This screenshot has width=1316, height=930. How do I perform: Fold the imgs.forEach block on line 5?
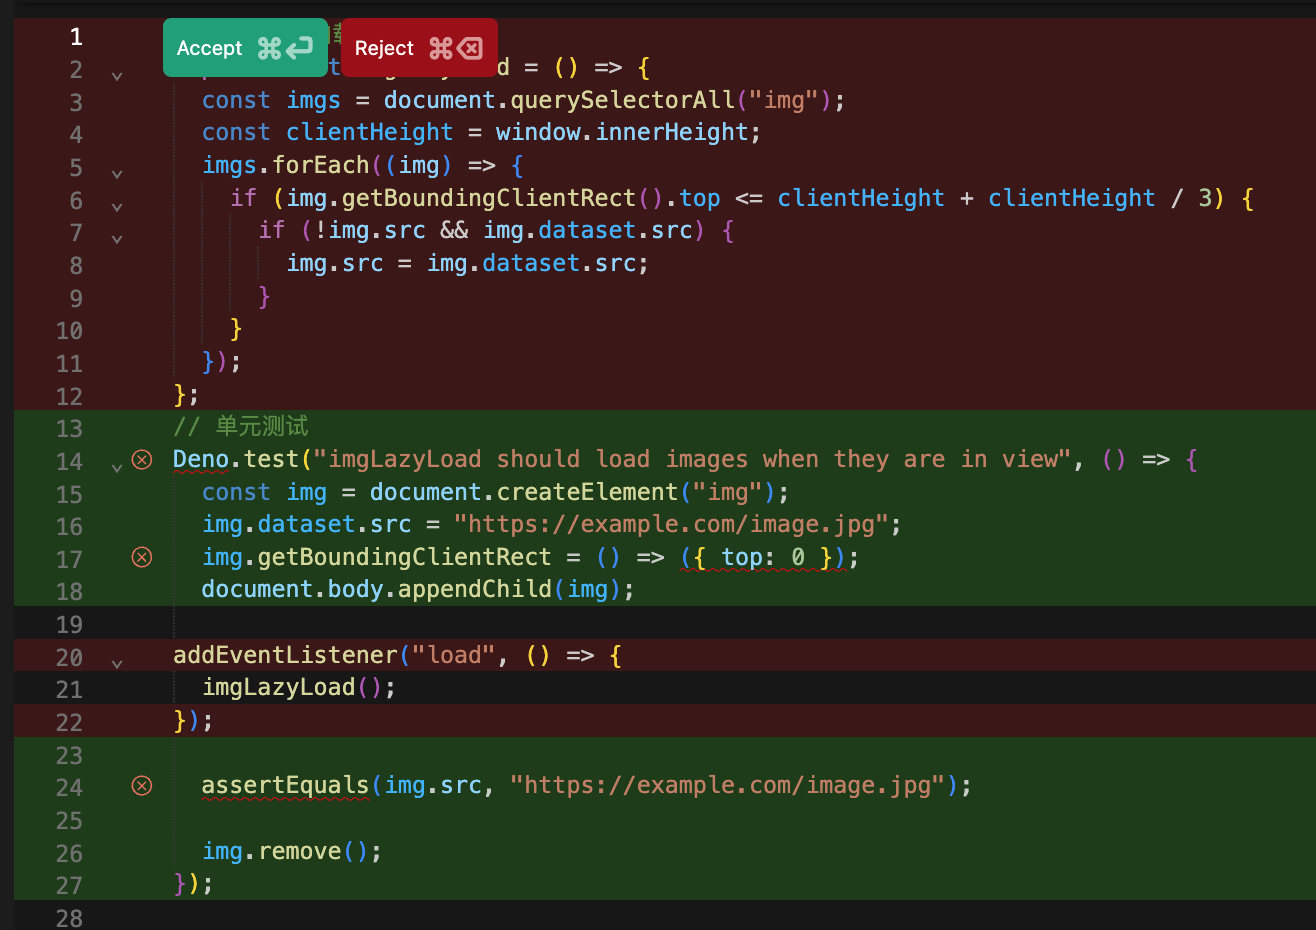(x=117, y=174)
